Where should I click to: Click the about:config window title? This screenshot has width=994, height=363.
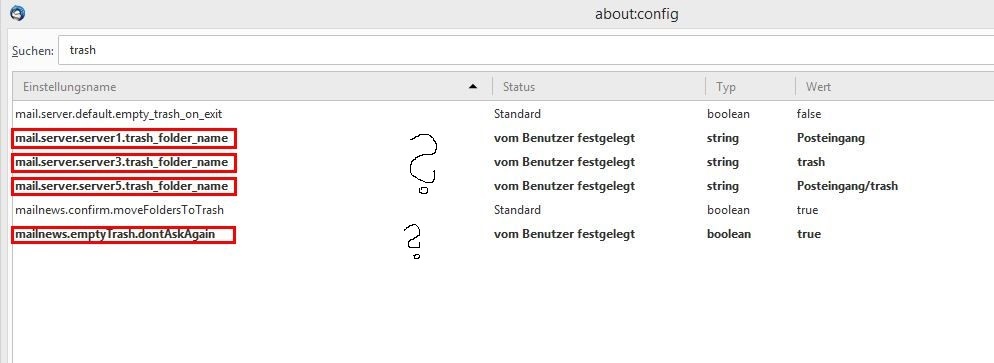pyautogui.click(x=636, y=13)
